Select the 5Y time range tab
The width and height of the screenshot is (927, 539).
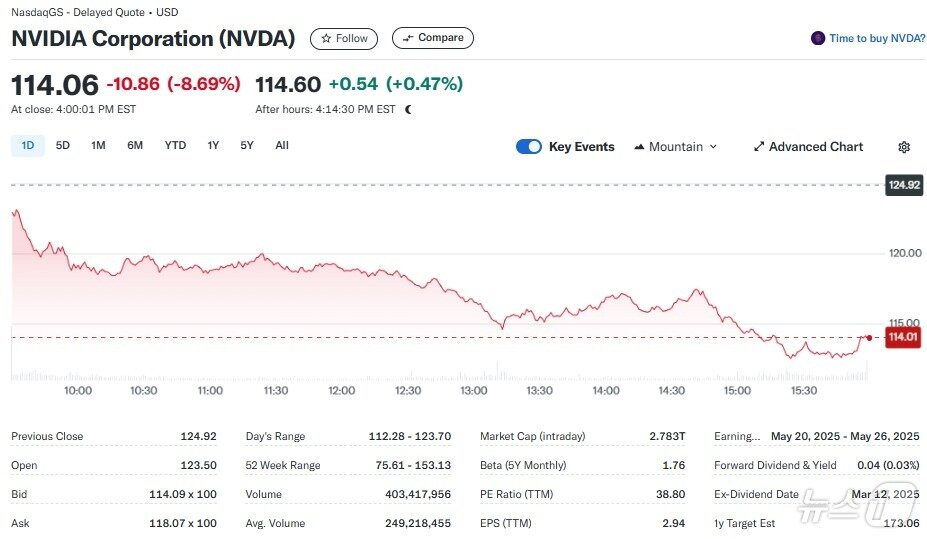click(x=247, y=146)
